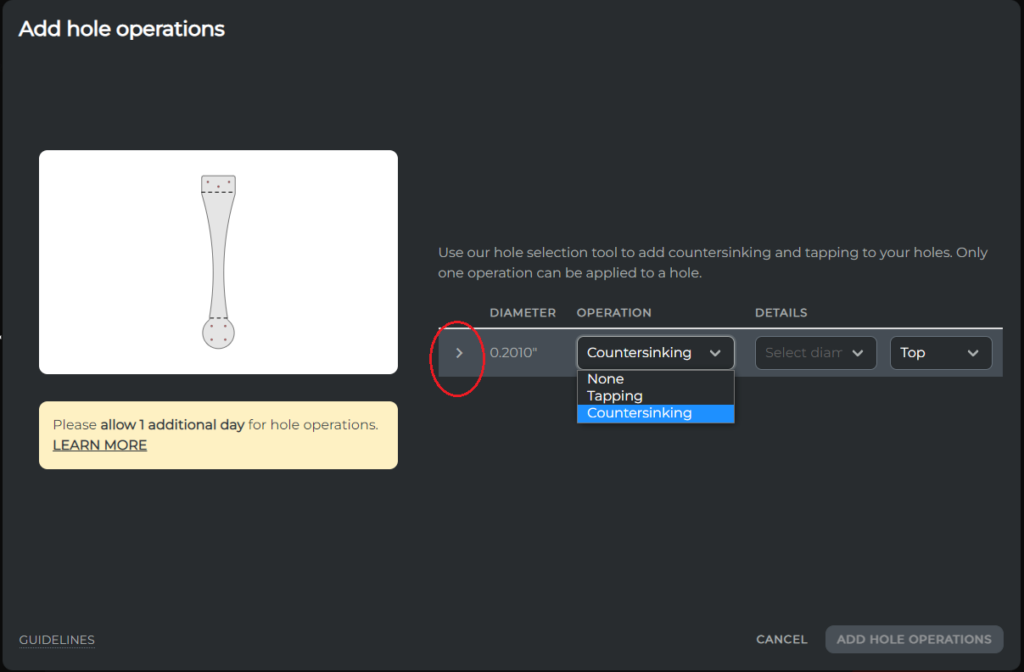
Task: Click the part preview thumbnail
Action: pyautogui.click(x=218, y=262)
